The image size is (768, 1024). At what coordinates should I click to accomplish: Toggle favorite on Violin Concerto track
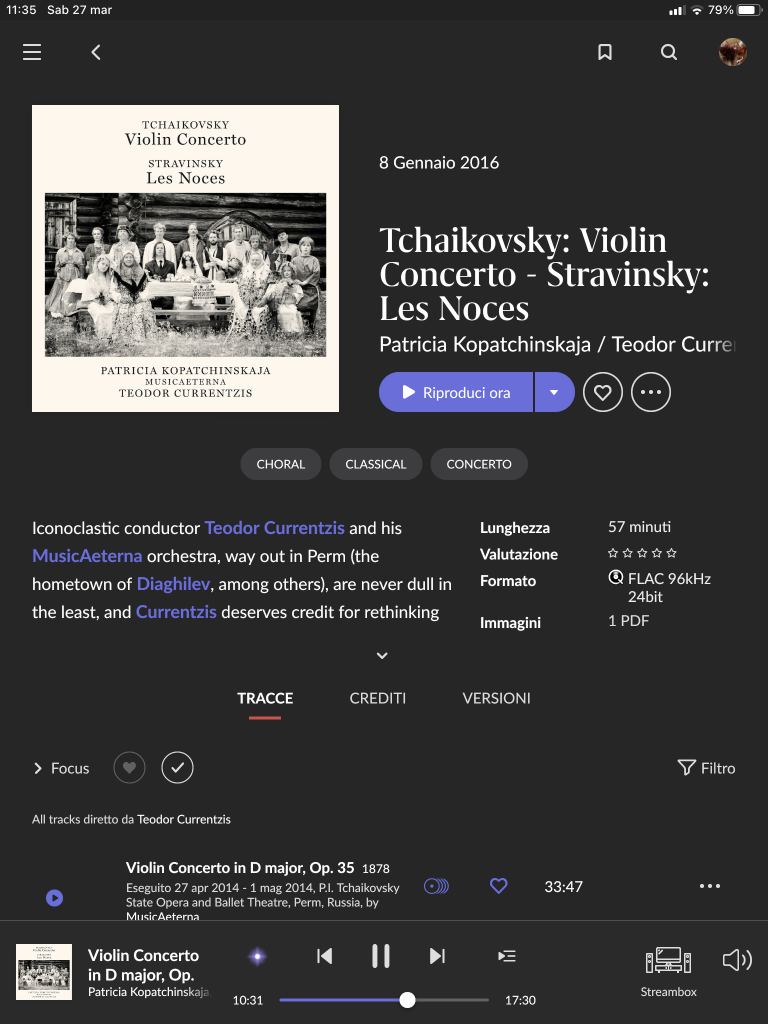point(498,886)
